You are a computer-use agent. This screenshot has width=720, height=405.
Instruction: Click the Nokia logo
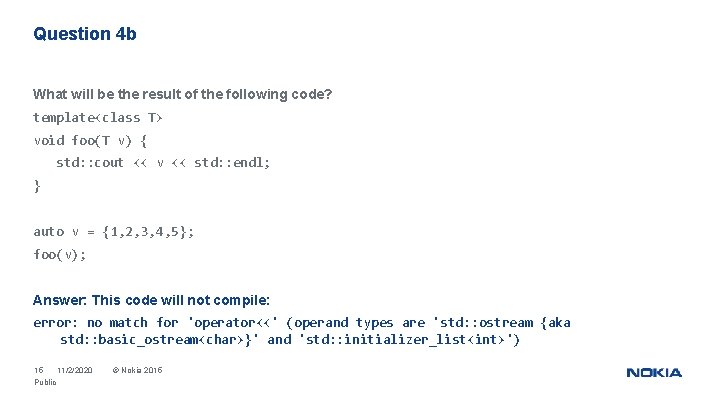coord(654,373)
